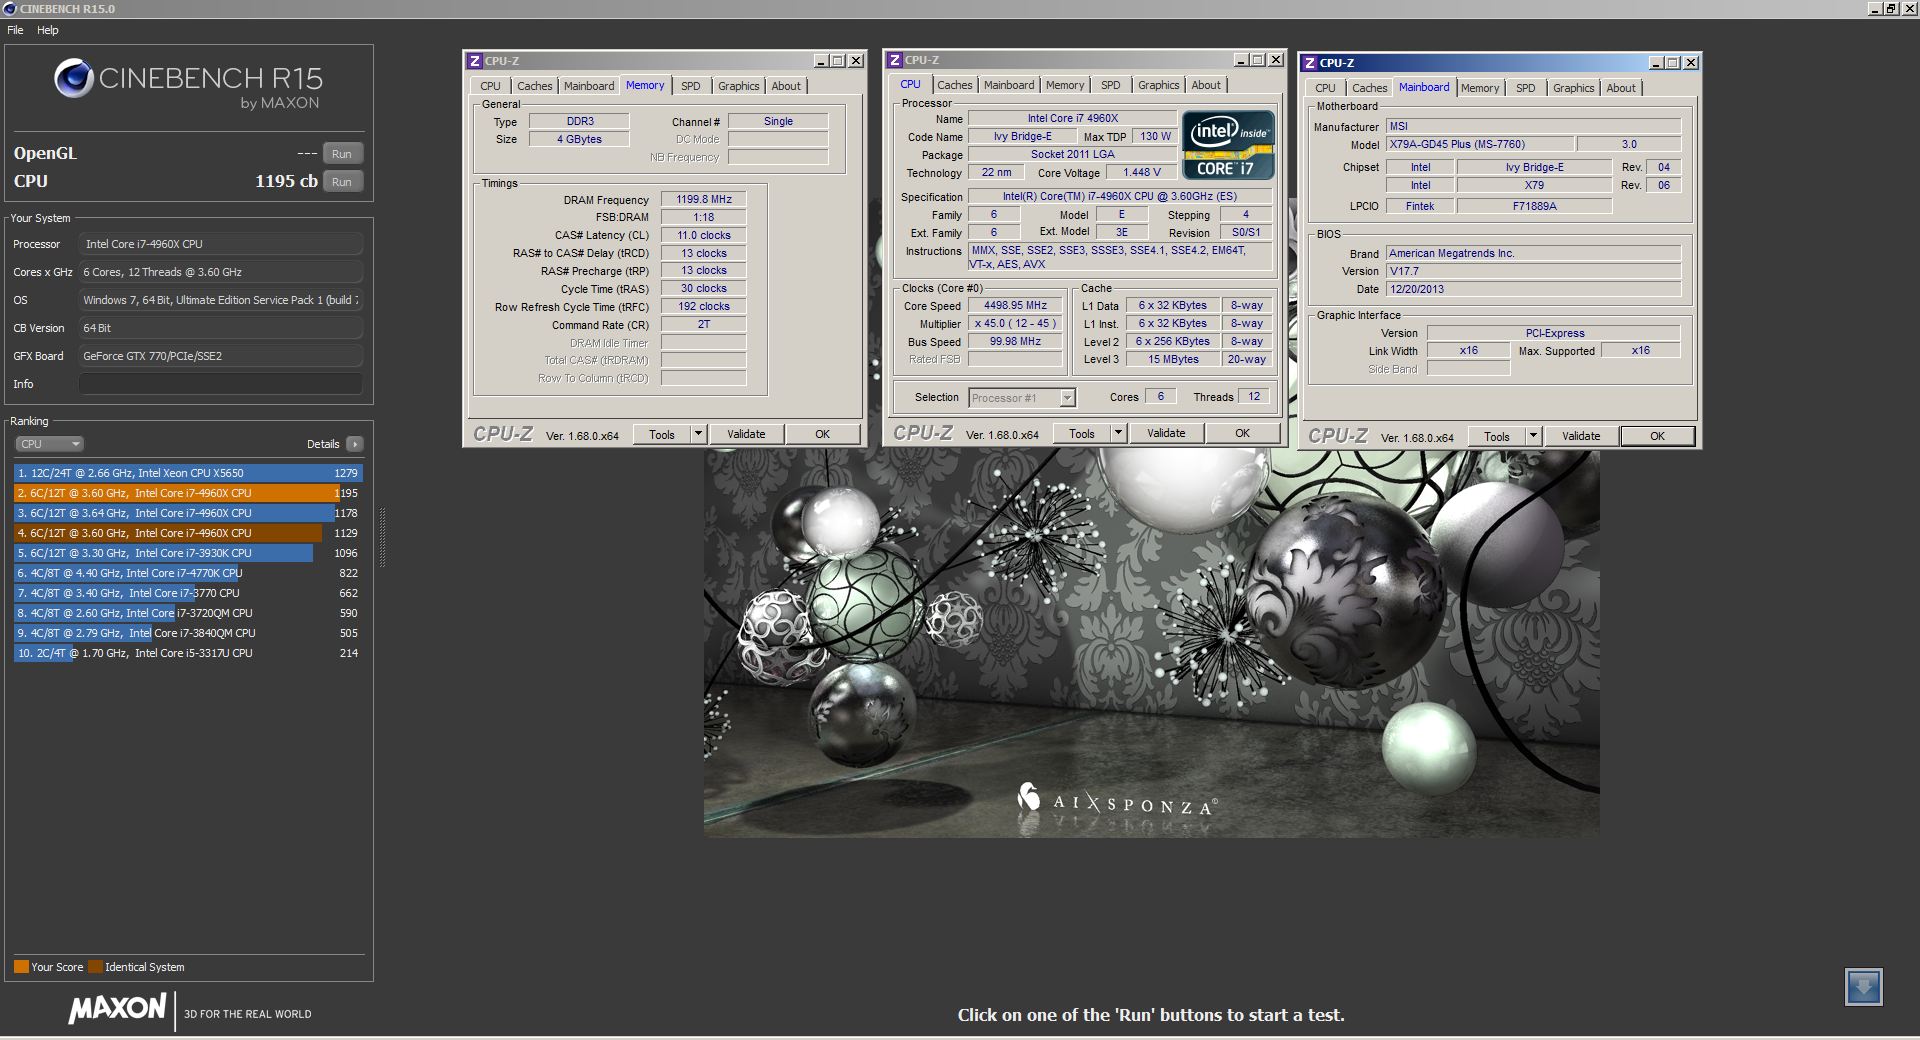This screenshot has width=1920, height=1040.
Task: Select ranking row 9 Intel Core i7-3840QM
Action: pos(188,633)
